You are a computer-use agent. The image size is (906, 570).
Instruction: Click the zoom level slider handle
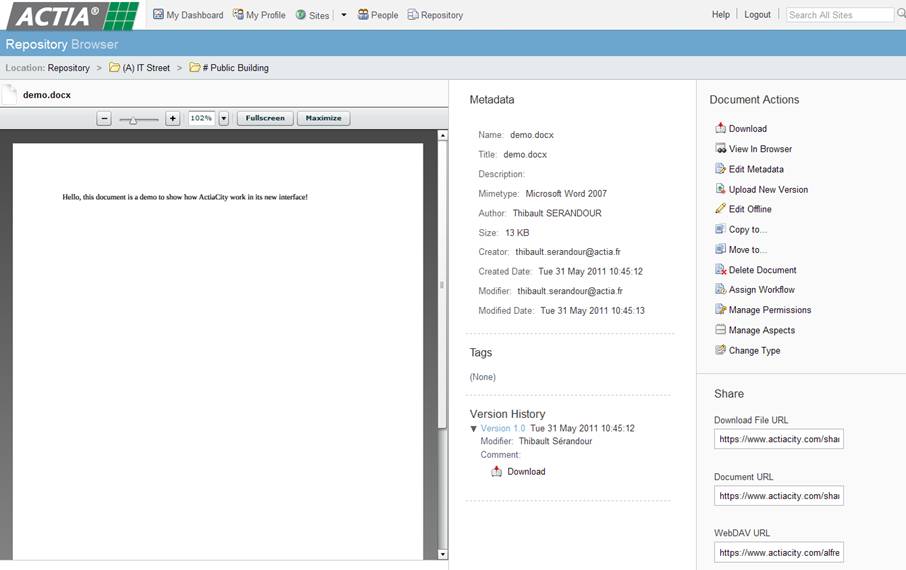coord(133,119)
